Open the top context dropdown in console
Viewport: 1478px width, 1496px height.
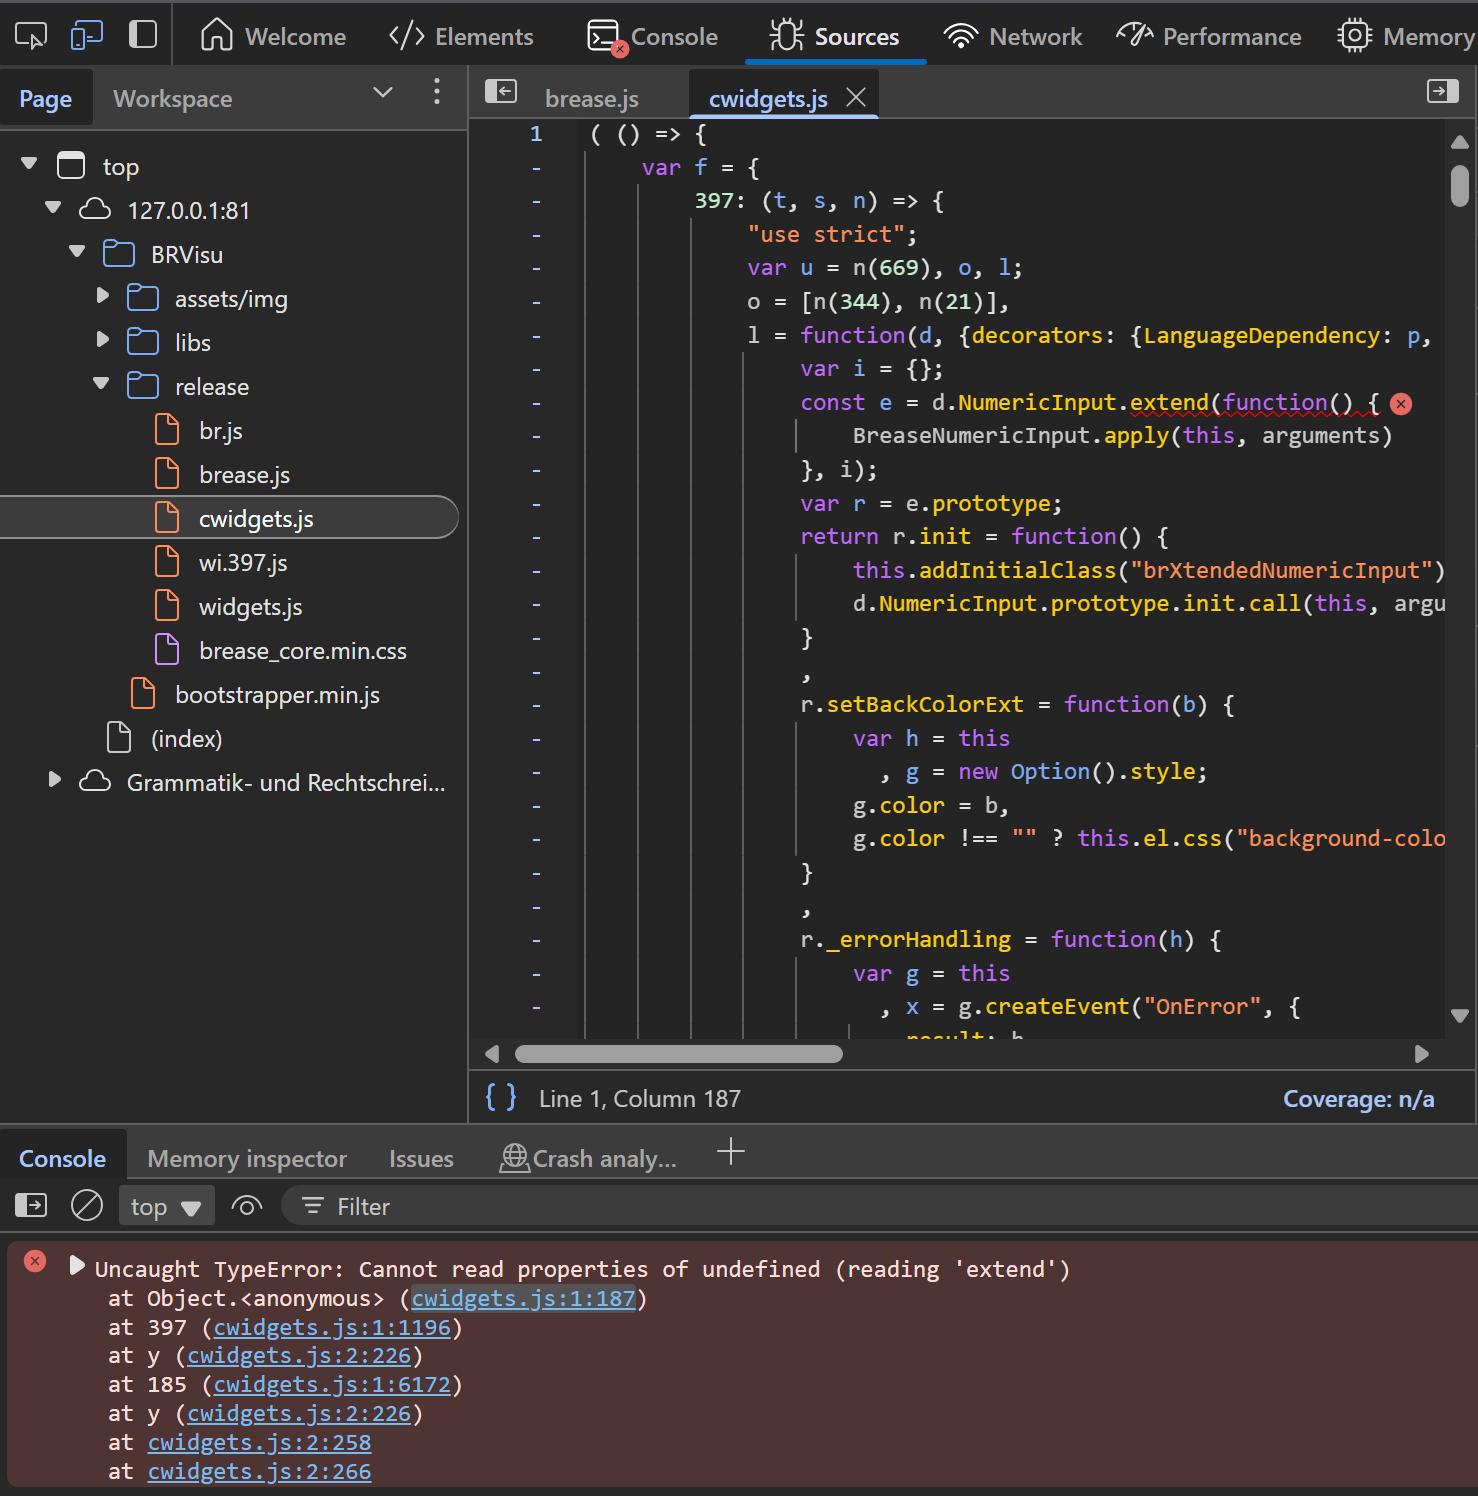click(165, 1207)
